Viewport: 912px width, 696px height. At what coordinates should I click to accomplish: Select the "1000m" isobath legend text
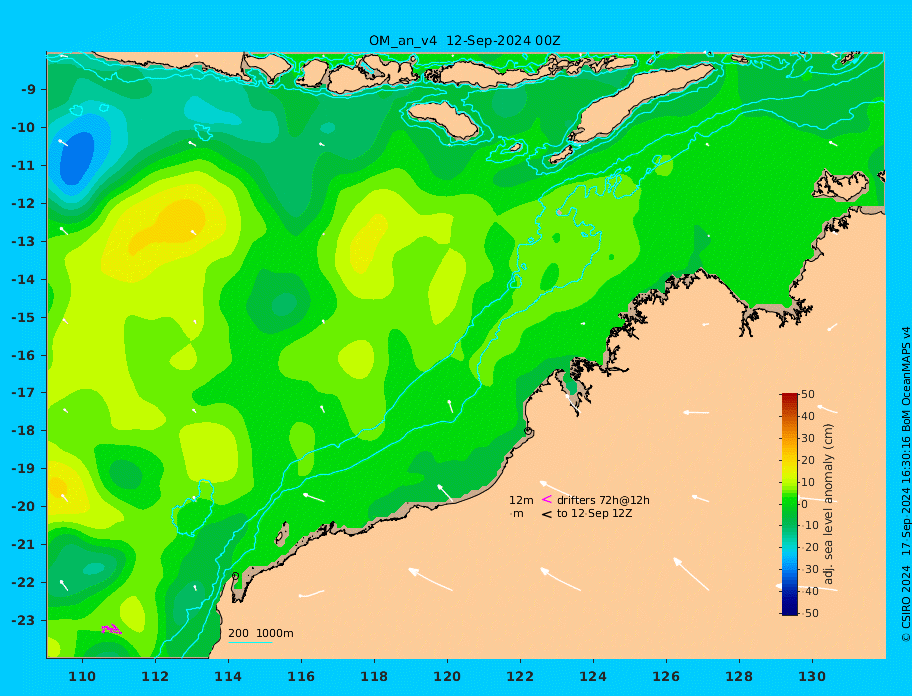pos(275,633)
